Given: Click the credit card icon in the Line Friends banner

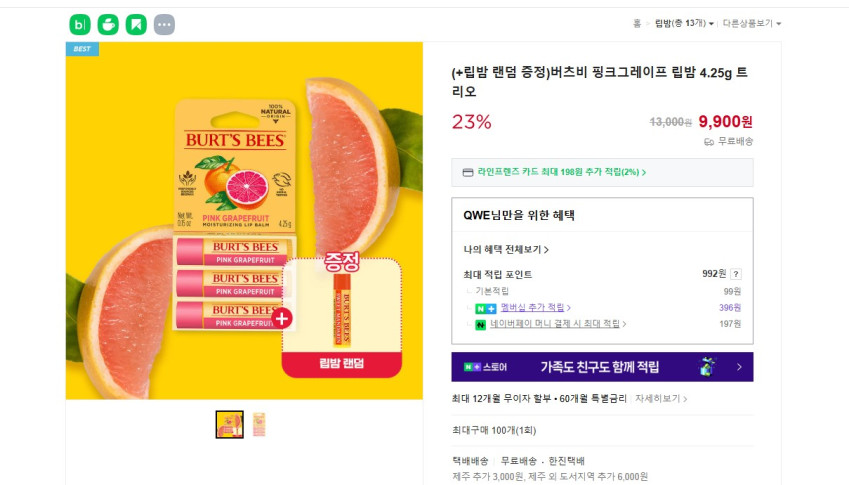Looking at the screenshot, I should 467,172.
